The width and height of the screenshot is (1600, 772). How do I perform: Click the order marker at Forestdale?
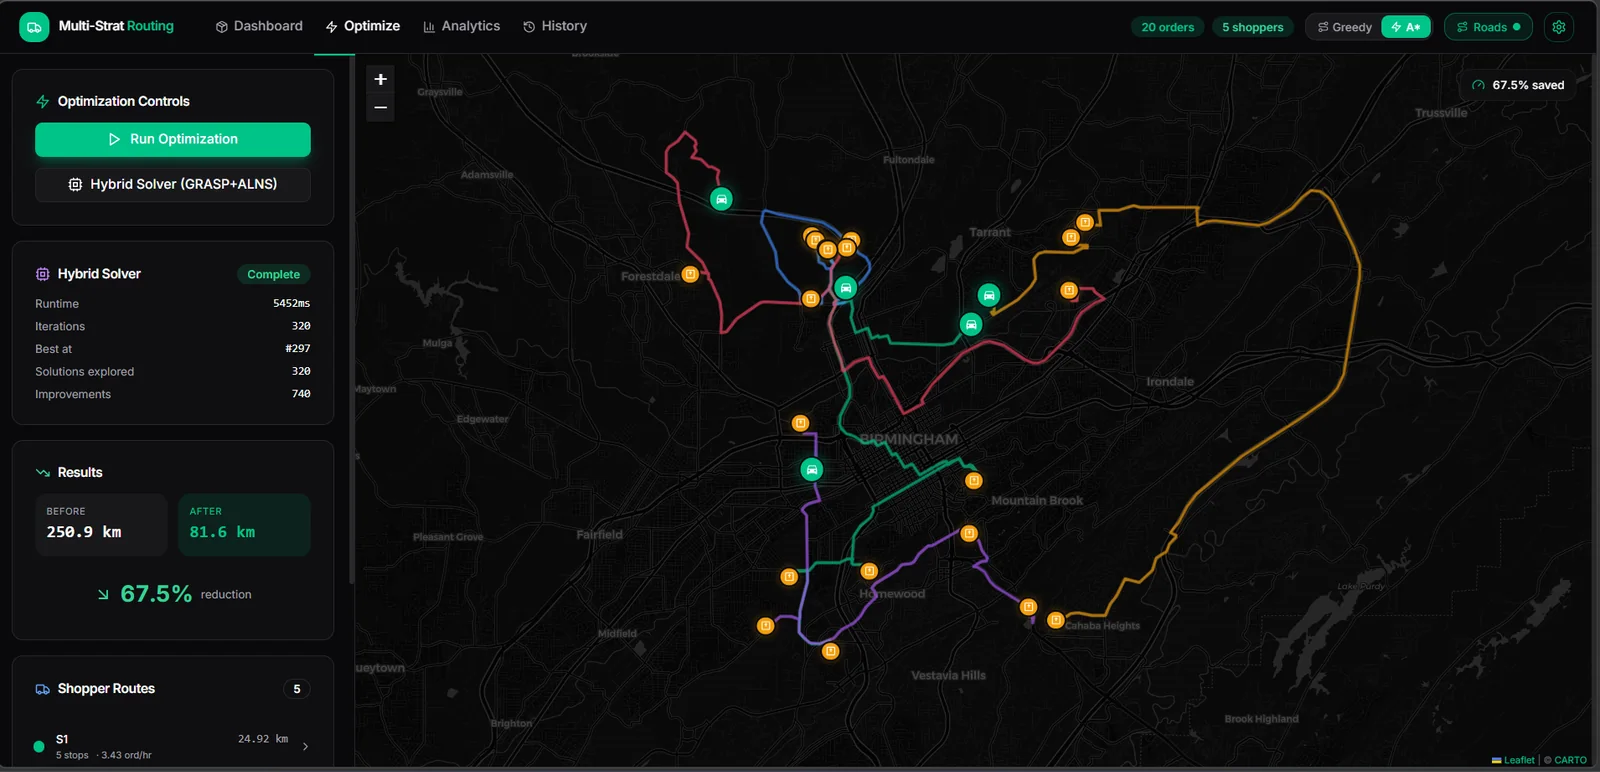[x=690, y=274]
